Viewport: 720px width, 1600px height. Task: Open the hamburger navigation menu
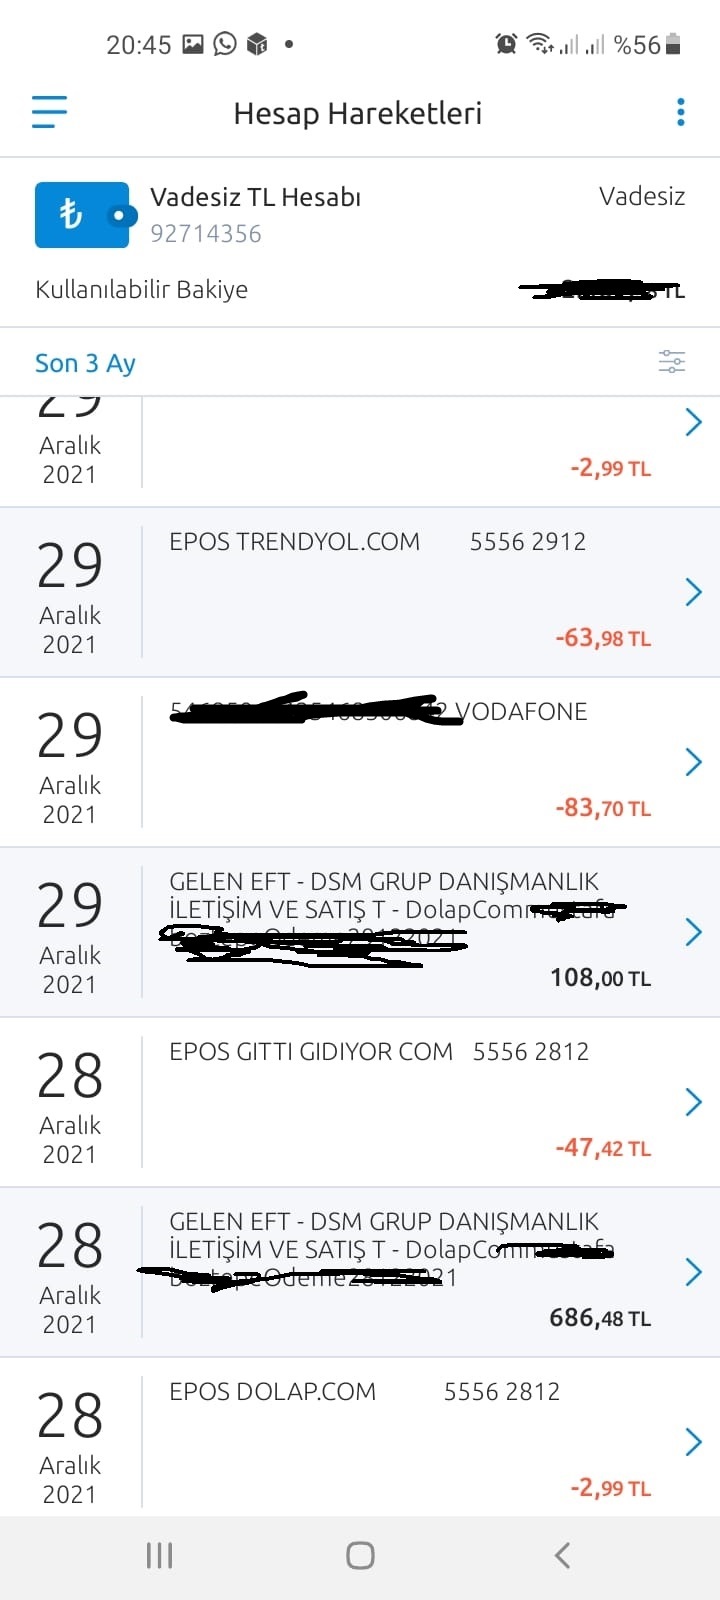[x=49, y=112]
